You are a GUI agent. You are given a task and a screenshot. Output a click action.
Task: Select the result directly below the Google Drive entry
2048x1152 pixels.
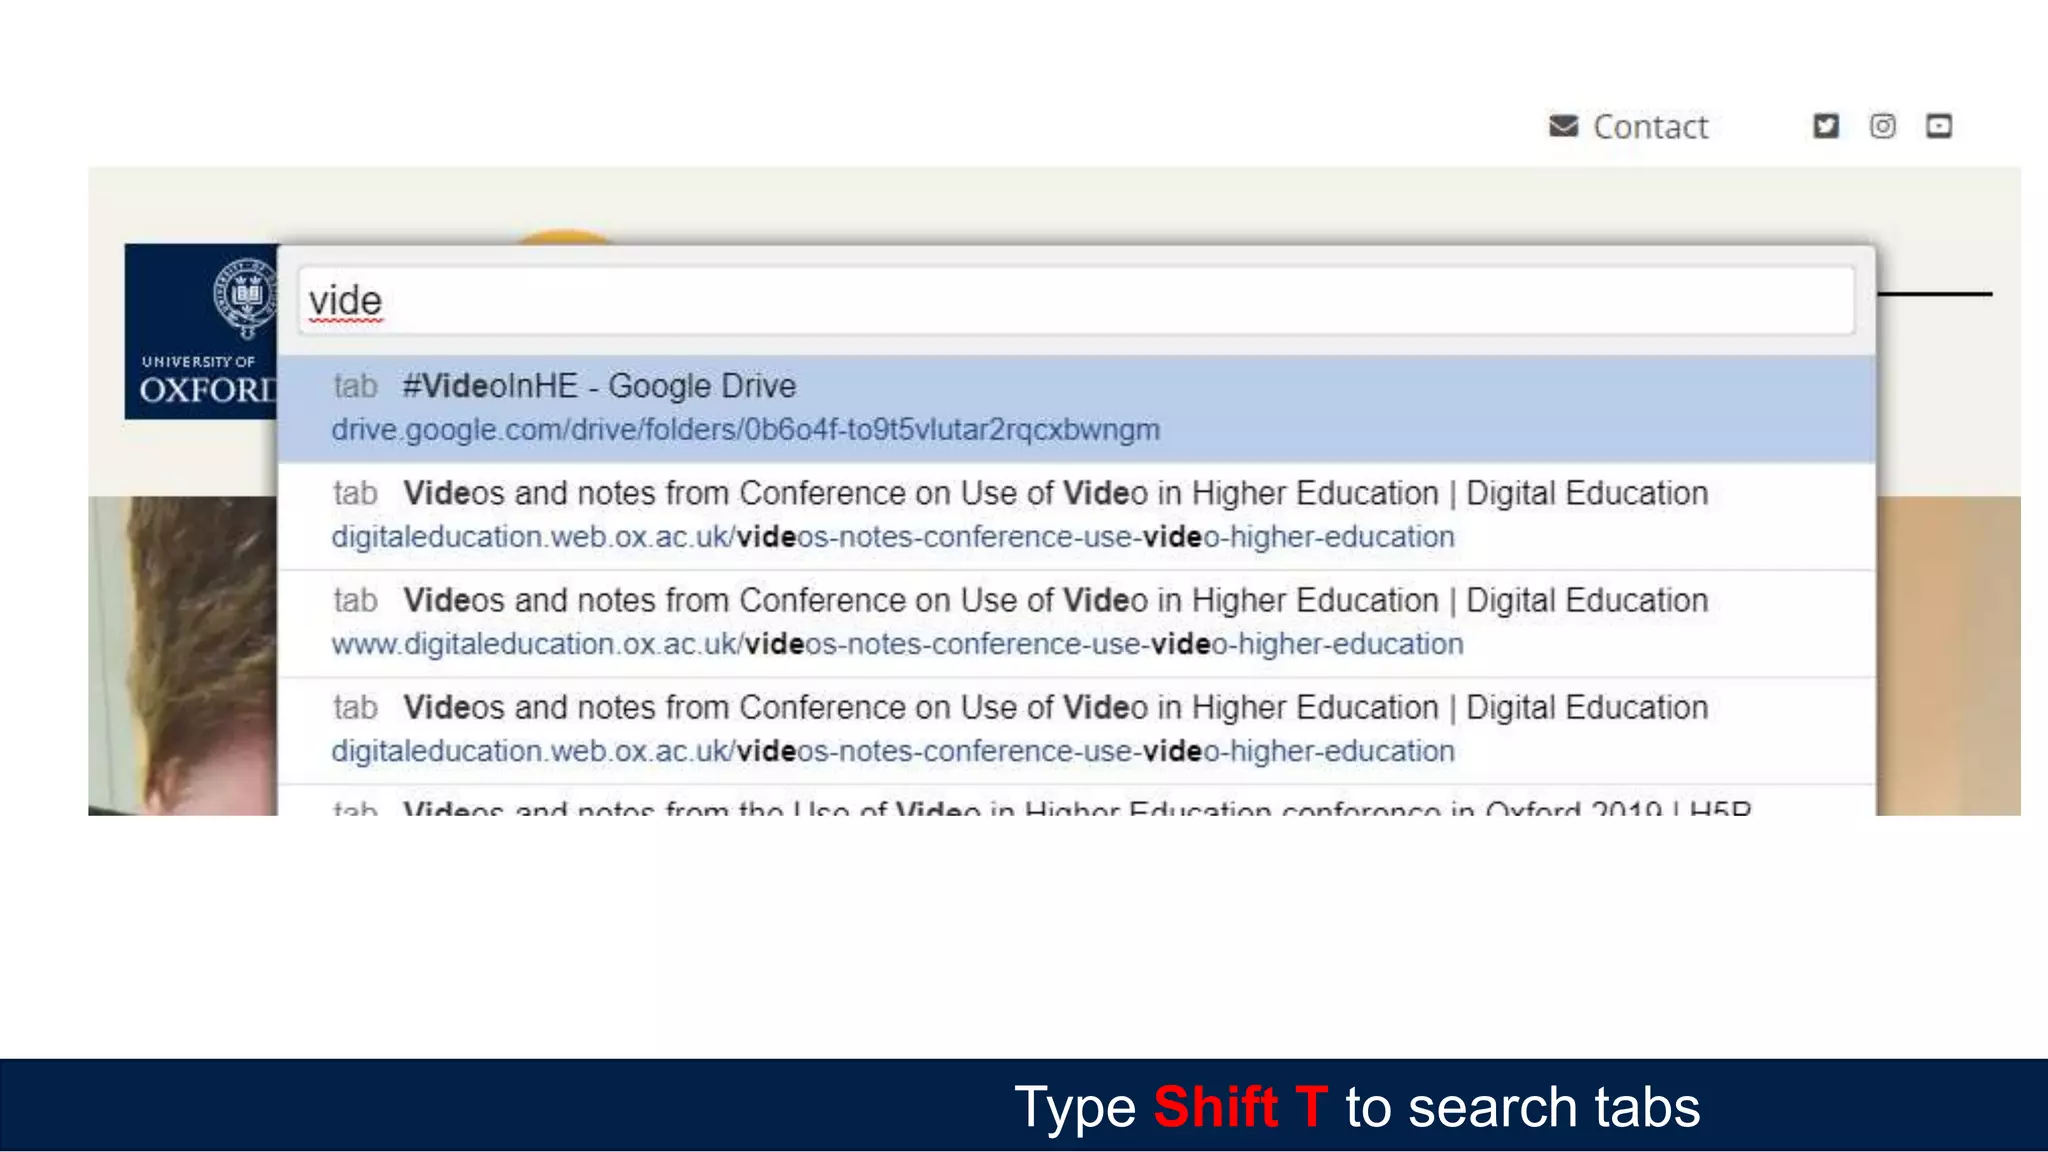(x=1055, y=494)
